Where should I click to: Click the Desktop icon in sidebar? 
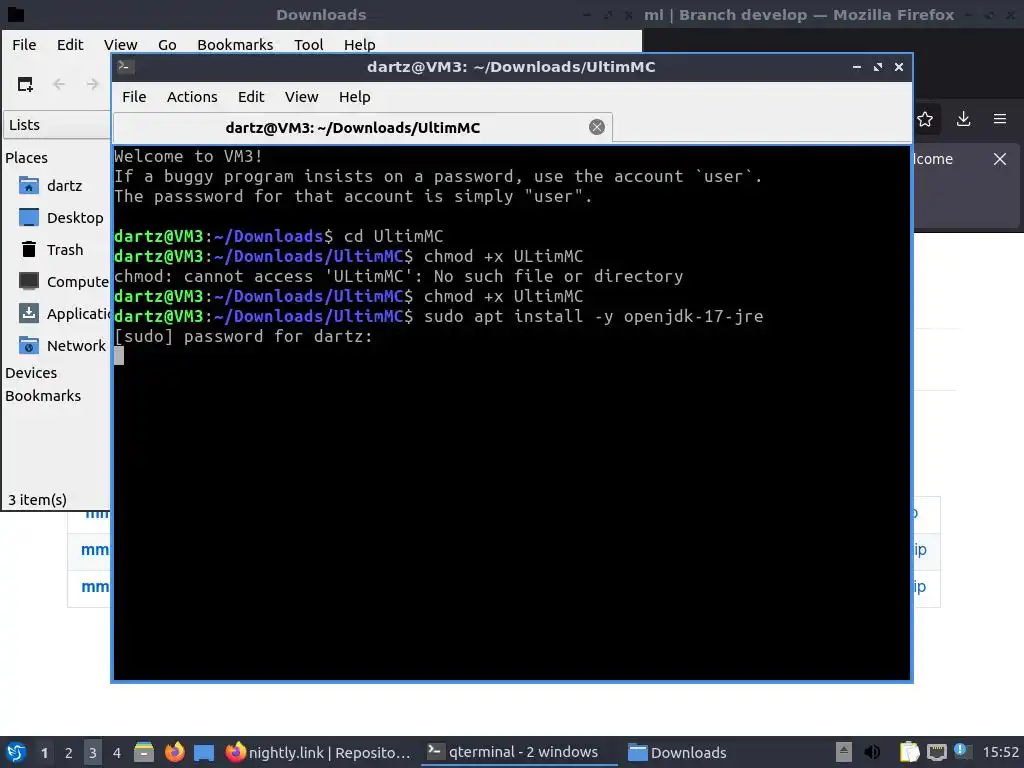pyautogui.click(x=29, y=217)
